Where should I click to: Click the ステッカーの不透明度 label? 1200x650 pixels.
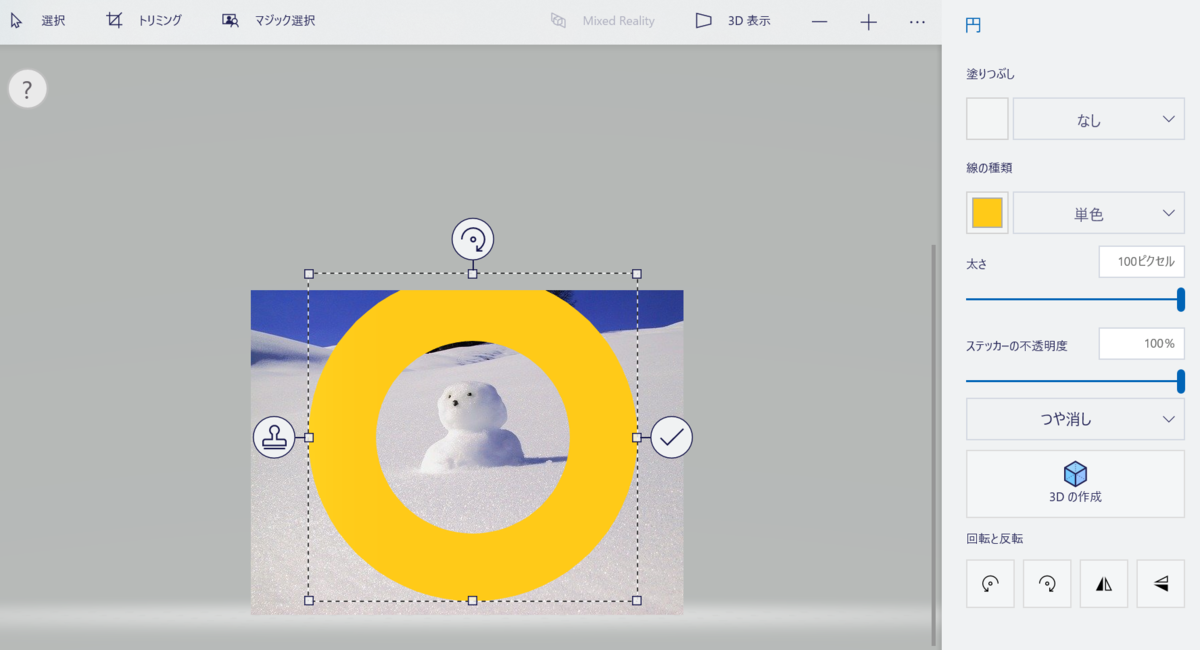coord(1017,346)
